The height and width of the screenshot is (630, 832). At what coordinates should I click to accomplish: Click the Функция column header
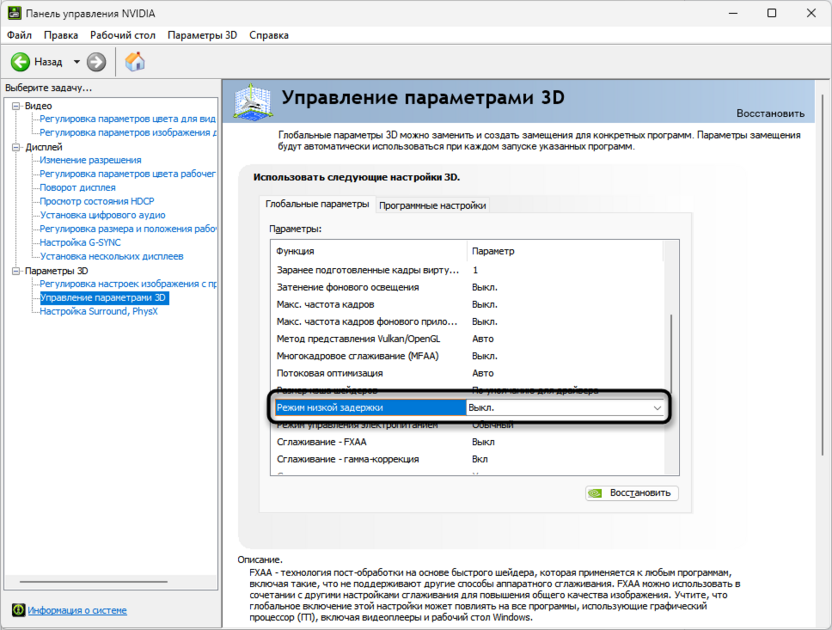(x=369, y=251)
